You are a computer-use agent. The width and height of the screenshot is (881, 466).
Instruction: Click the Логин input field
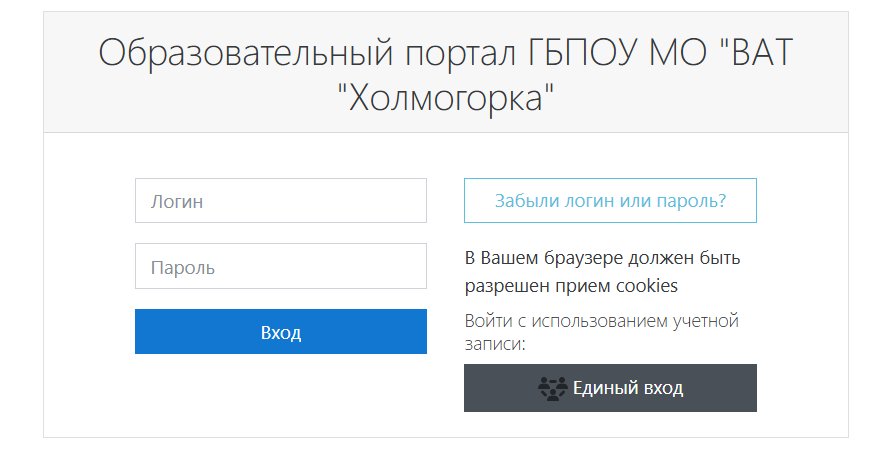281,201
